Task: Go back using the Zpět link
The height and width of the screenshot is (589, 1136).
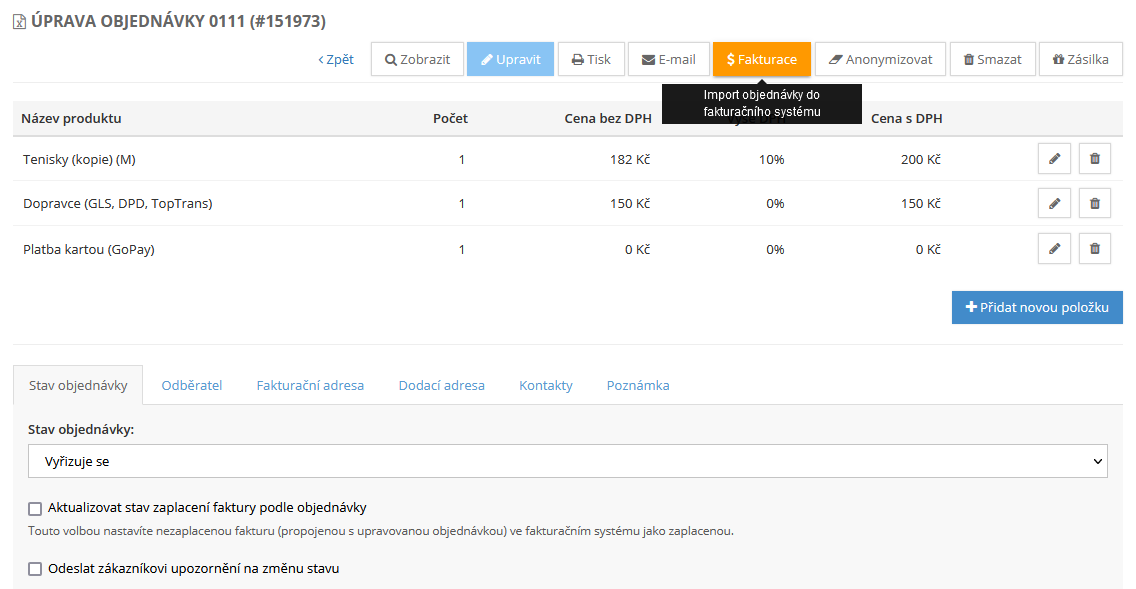Action: 336,59
